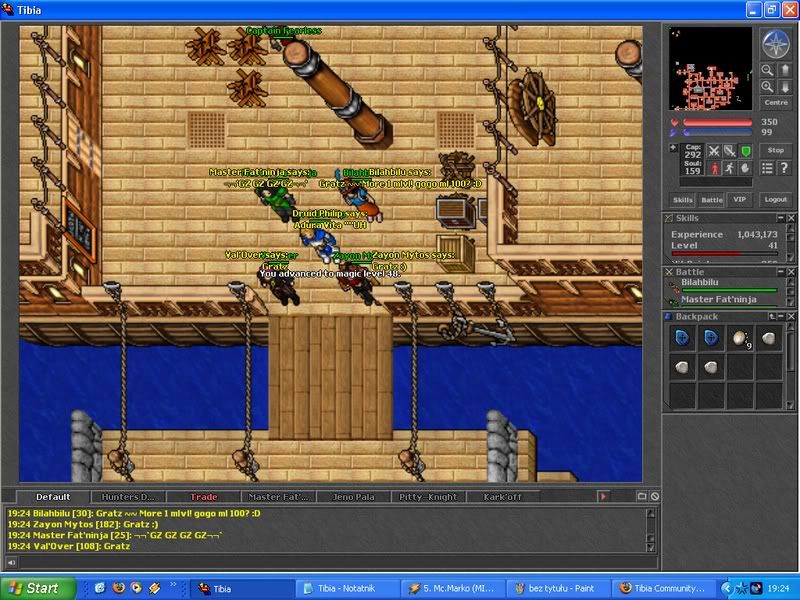Click the compass rose on the minimap panel
The width and height of the screenshot is (800, 600).
(x=776, y=43)
